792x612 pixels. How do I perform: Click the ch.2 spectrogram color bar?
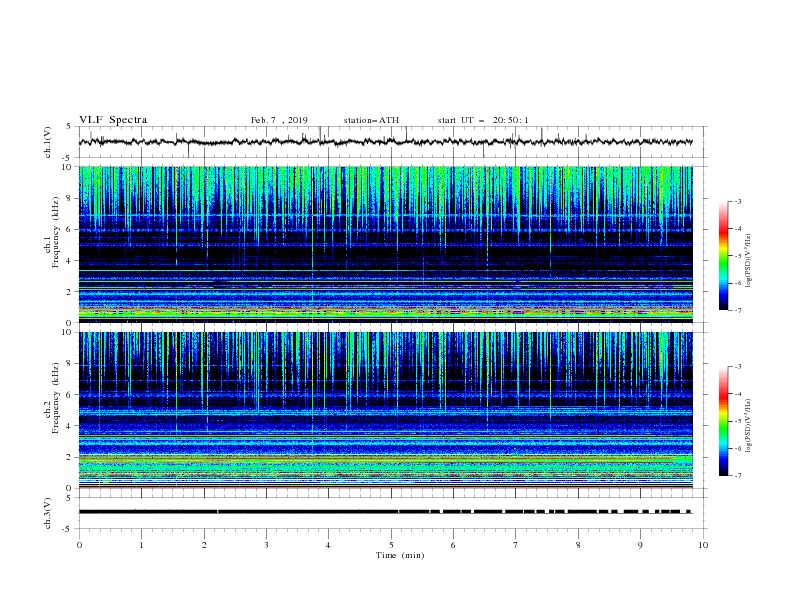[x=724, y=421]
